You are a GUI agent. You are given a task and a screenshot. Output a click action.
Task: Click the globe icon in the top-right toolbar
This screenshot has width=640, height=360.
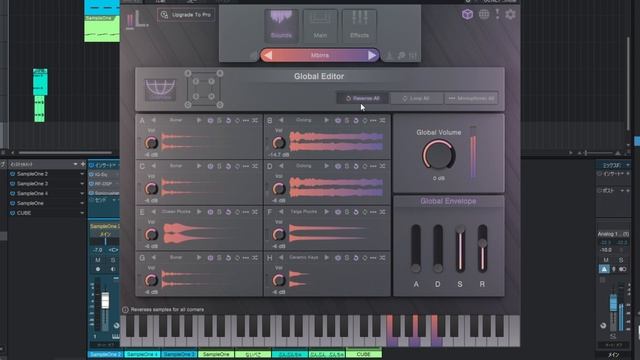(484, 14)
